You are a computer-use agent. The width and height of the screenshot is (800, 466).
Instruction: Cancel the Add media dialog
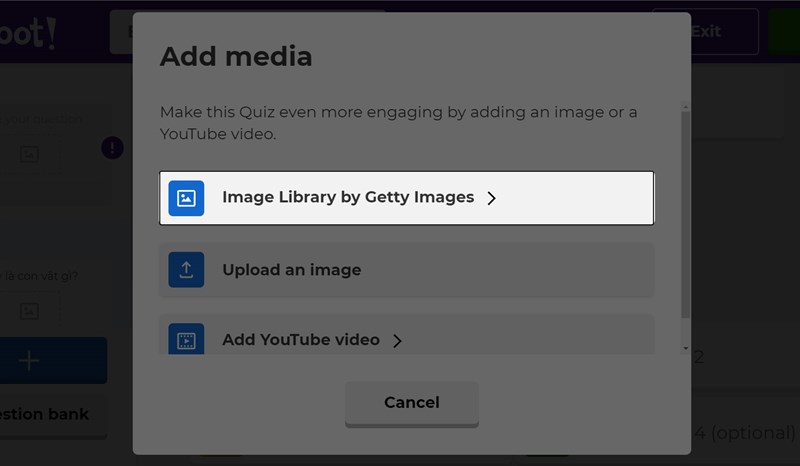click(x=412, y=403)
